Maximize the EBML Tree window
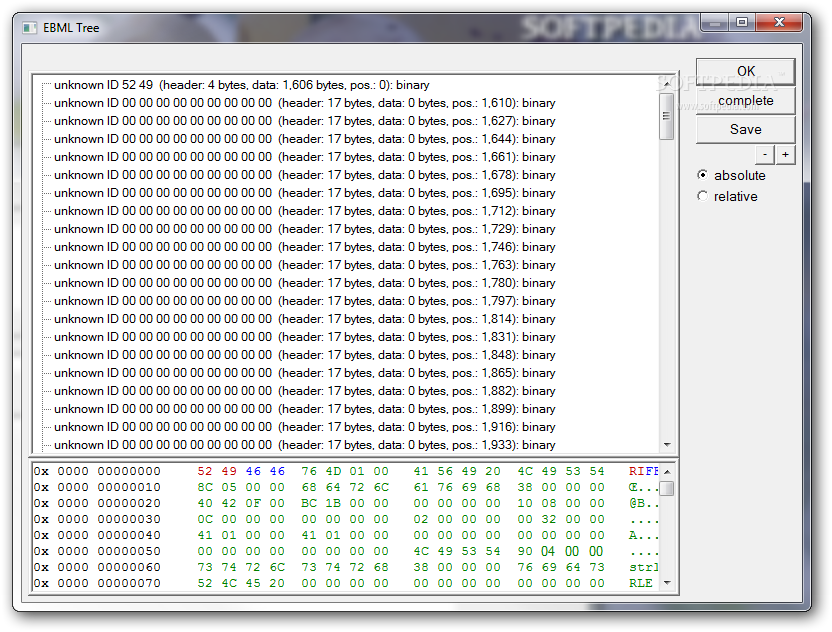 (742, 23)
